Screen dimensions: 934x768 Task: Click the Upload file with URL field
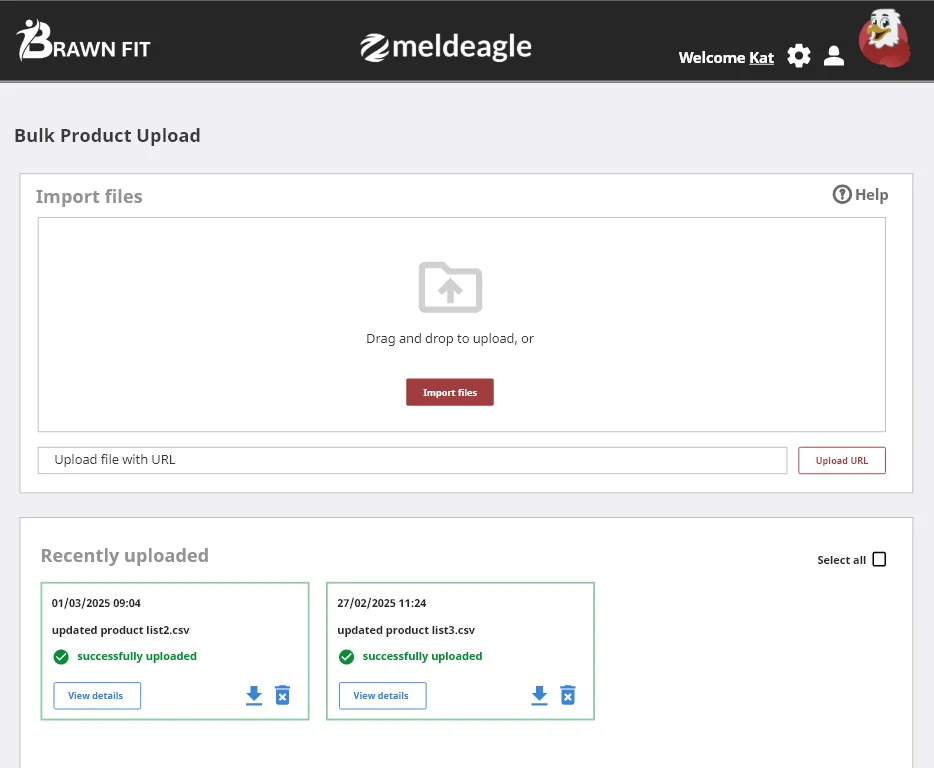(412, 459)
